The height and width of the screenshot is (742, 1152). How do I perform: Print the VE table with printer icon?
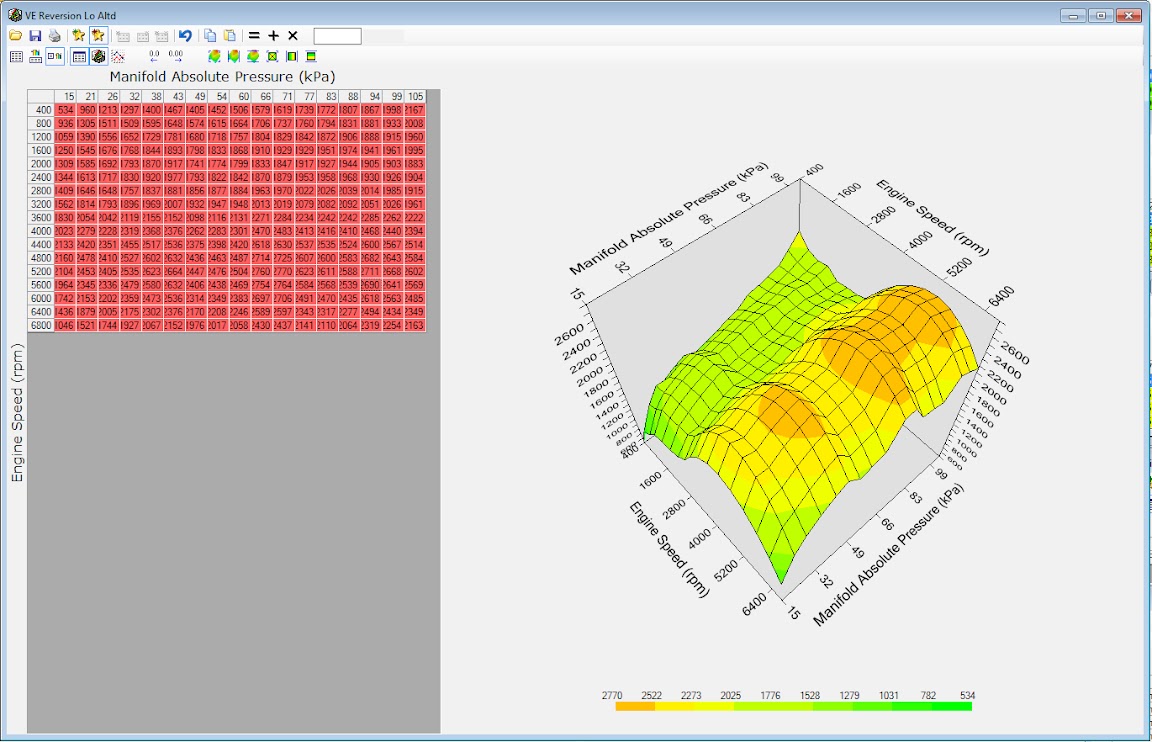pos(54,35)
